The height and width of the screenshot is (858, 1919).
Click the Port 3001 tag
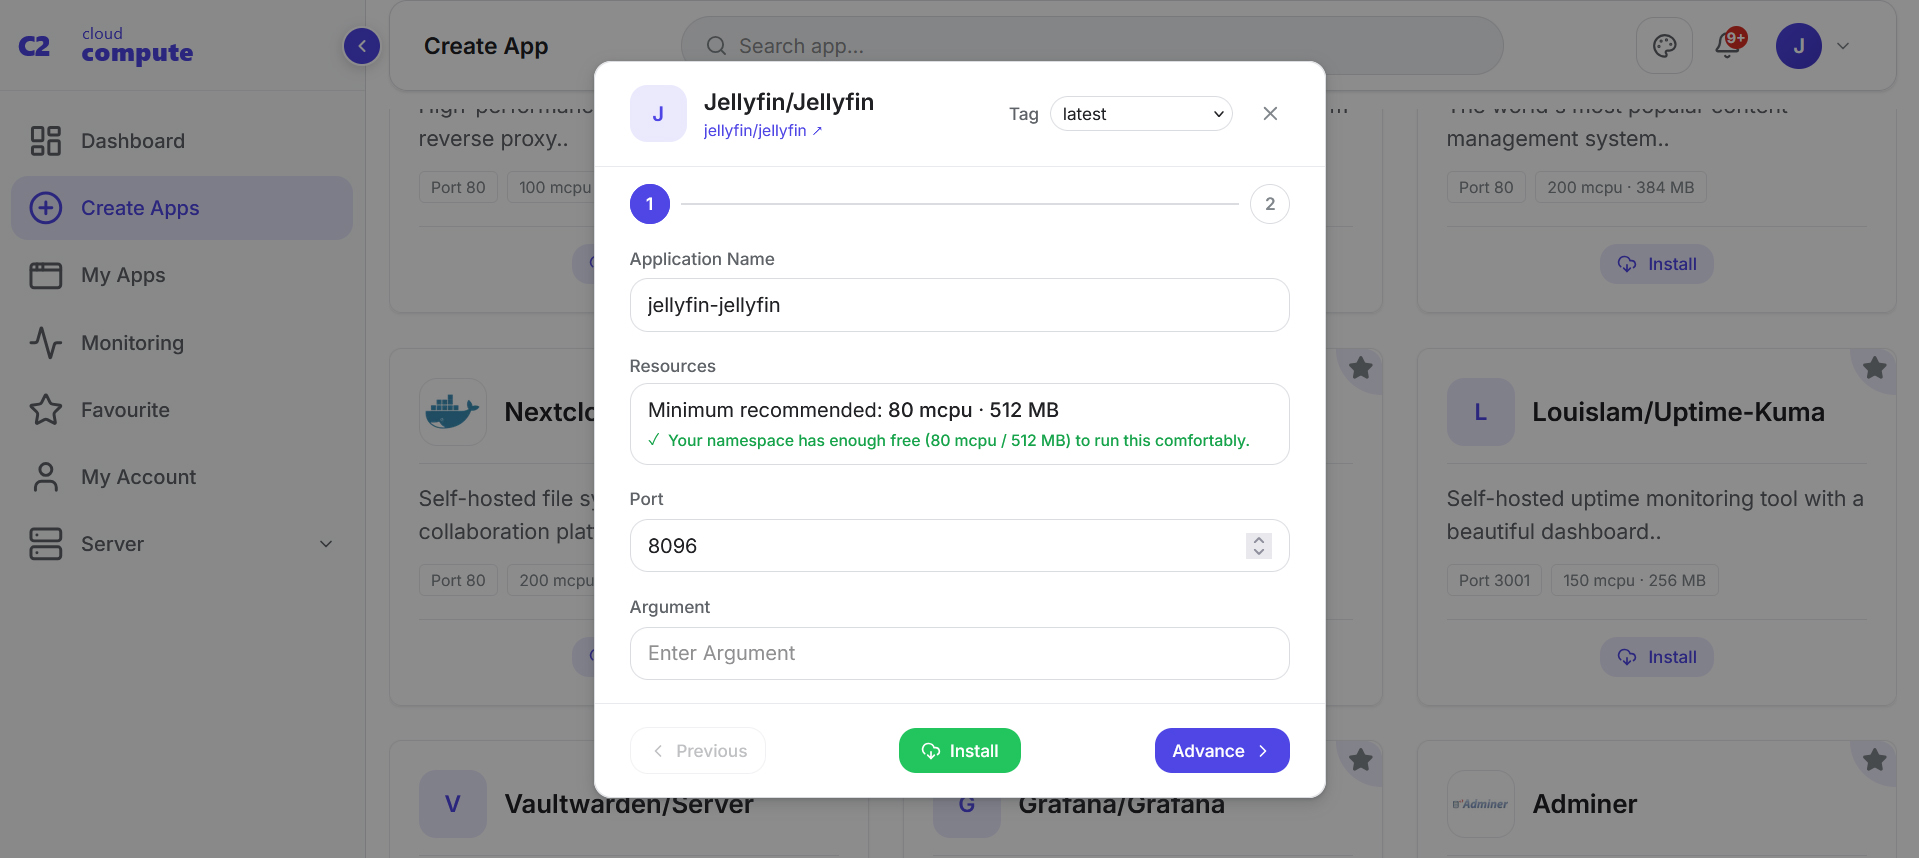(x=1494, y=580)
